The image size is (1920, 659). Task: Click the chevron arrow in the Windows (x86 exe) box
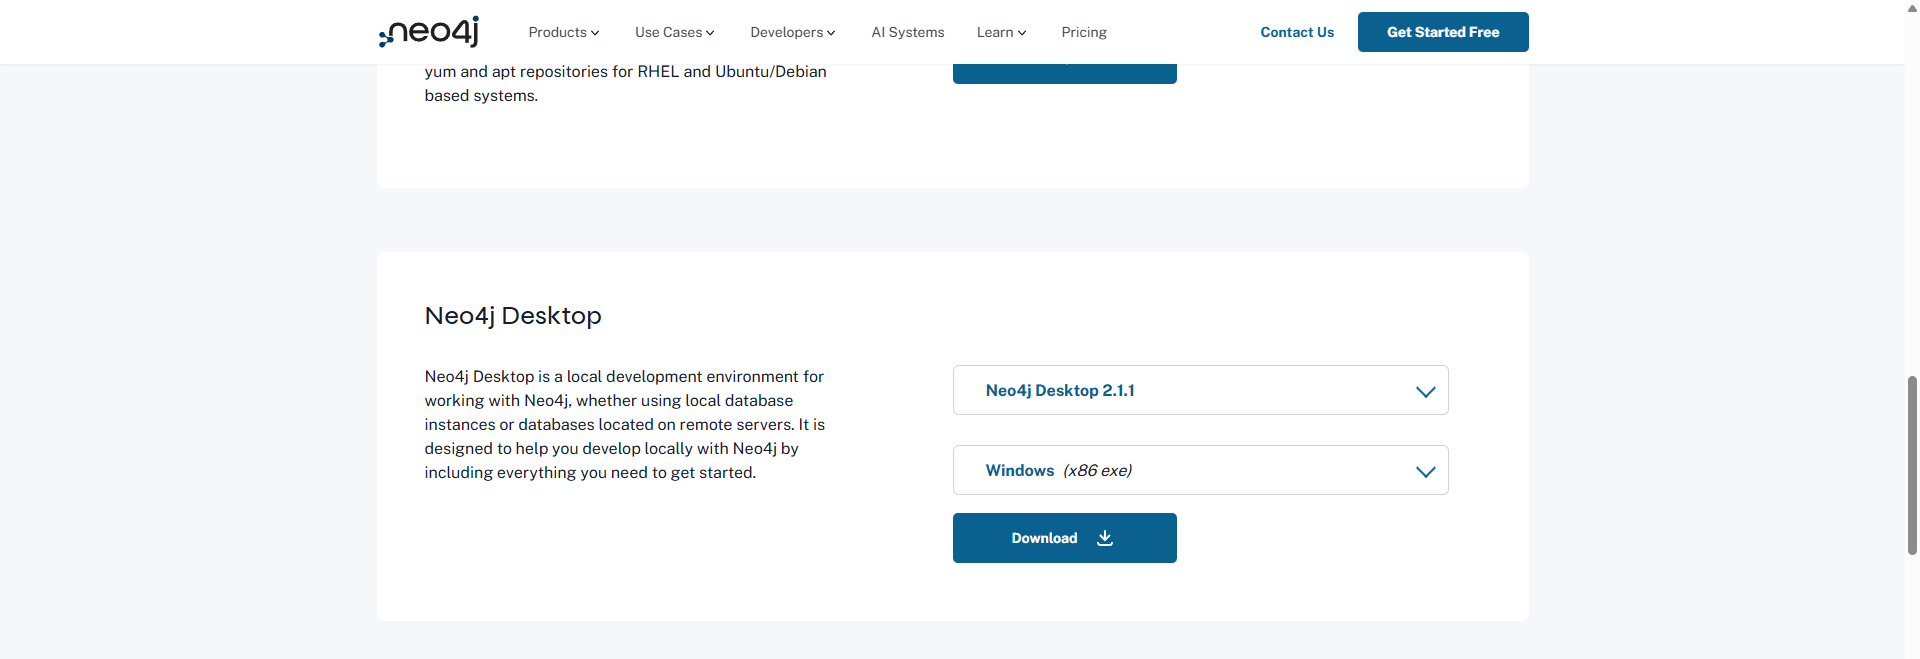pos(1425,471)
